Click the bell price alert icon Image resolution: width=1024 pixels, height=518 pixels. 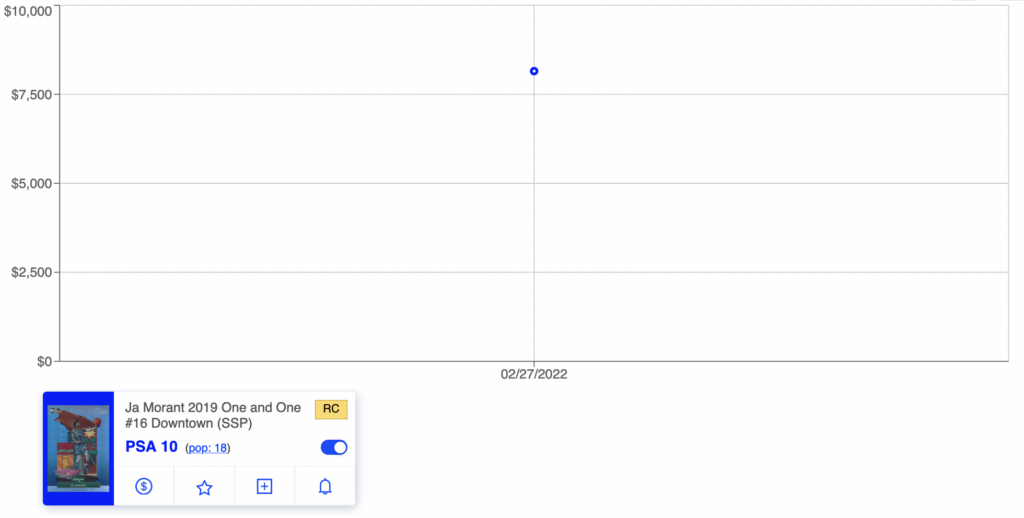click(325, 487)
